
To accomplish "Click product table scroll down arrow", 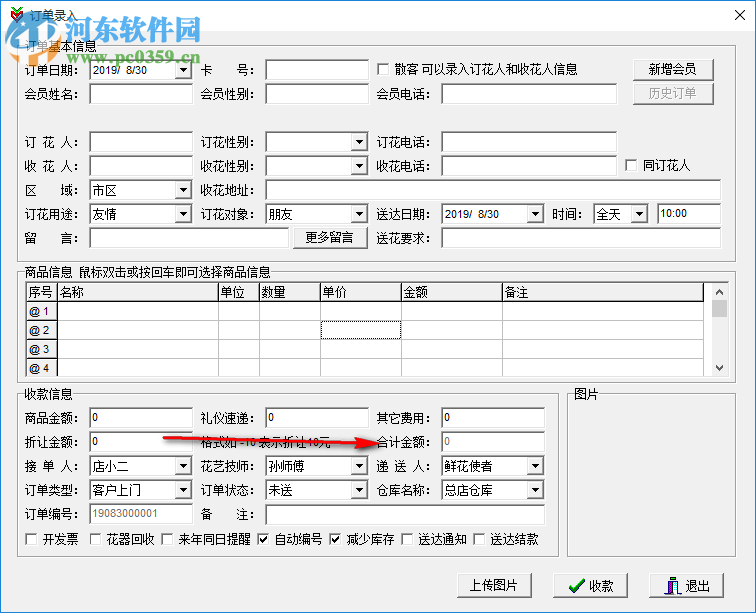I will point(719,368).
